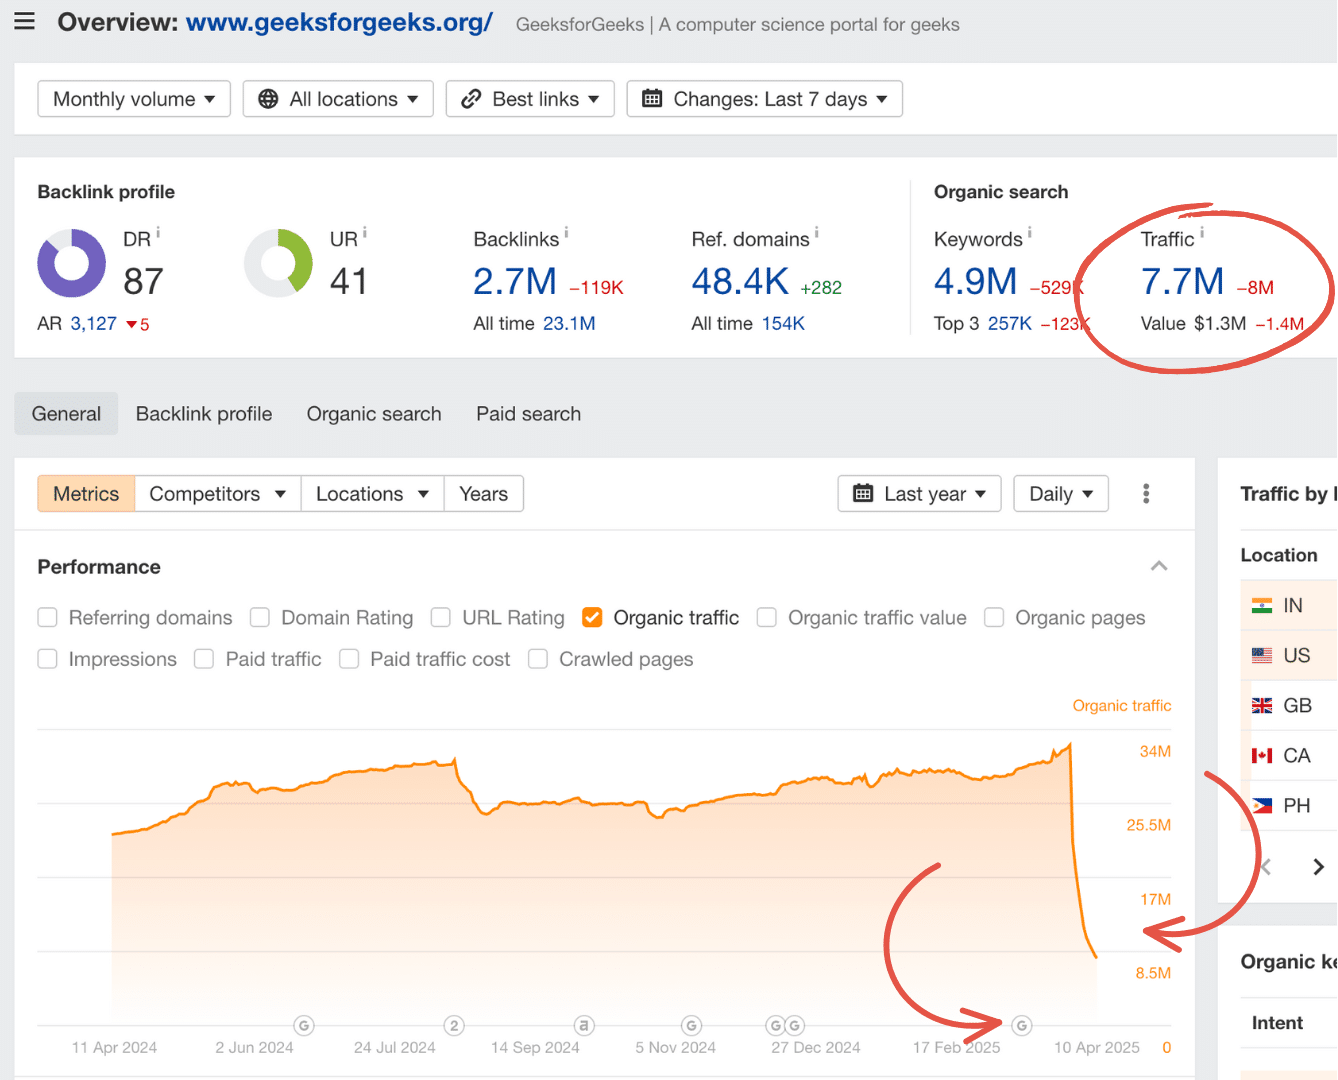Open the hamburger navigation menu
This screenshot has width=1338, height=1080.
[x=25, y=21]
